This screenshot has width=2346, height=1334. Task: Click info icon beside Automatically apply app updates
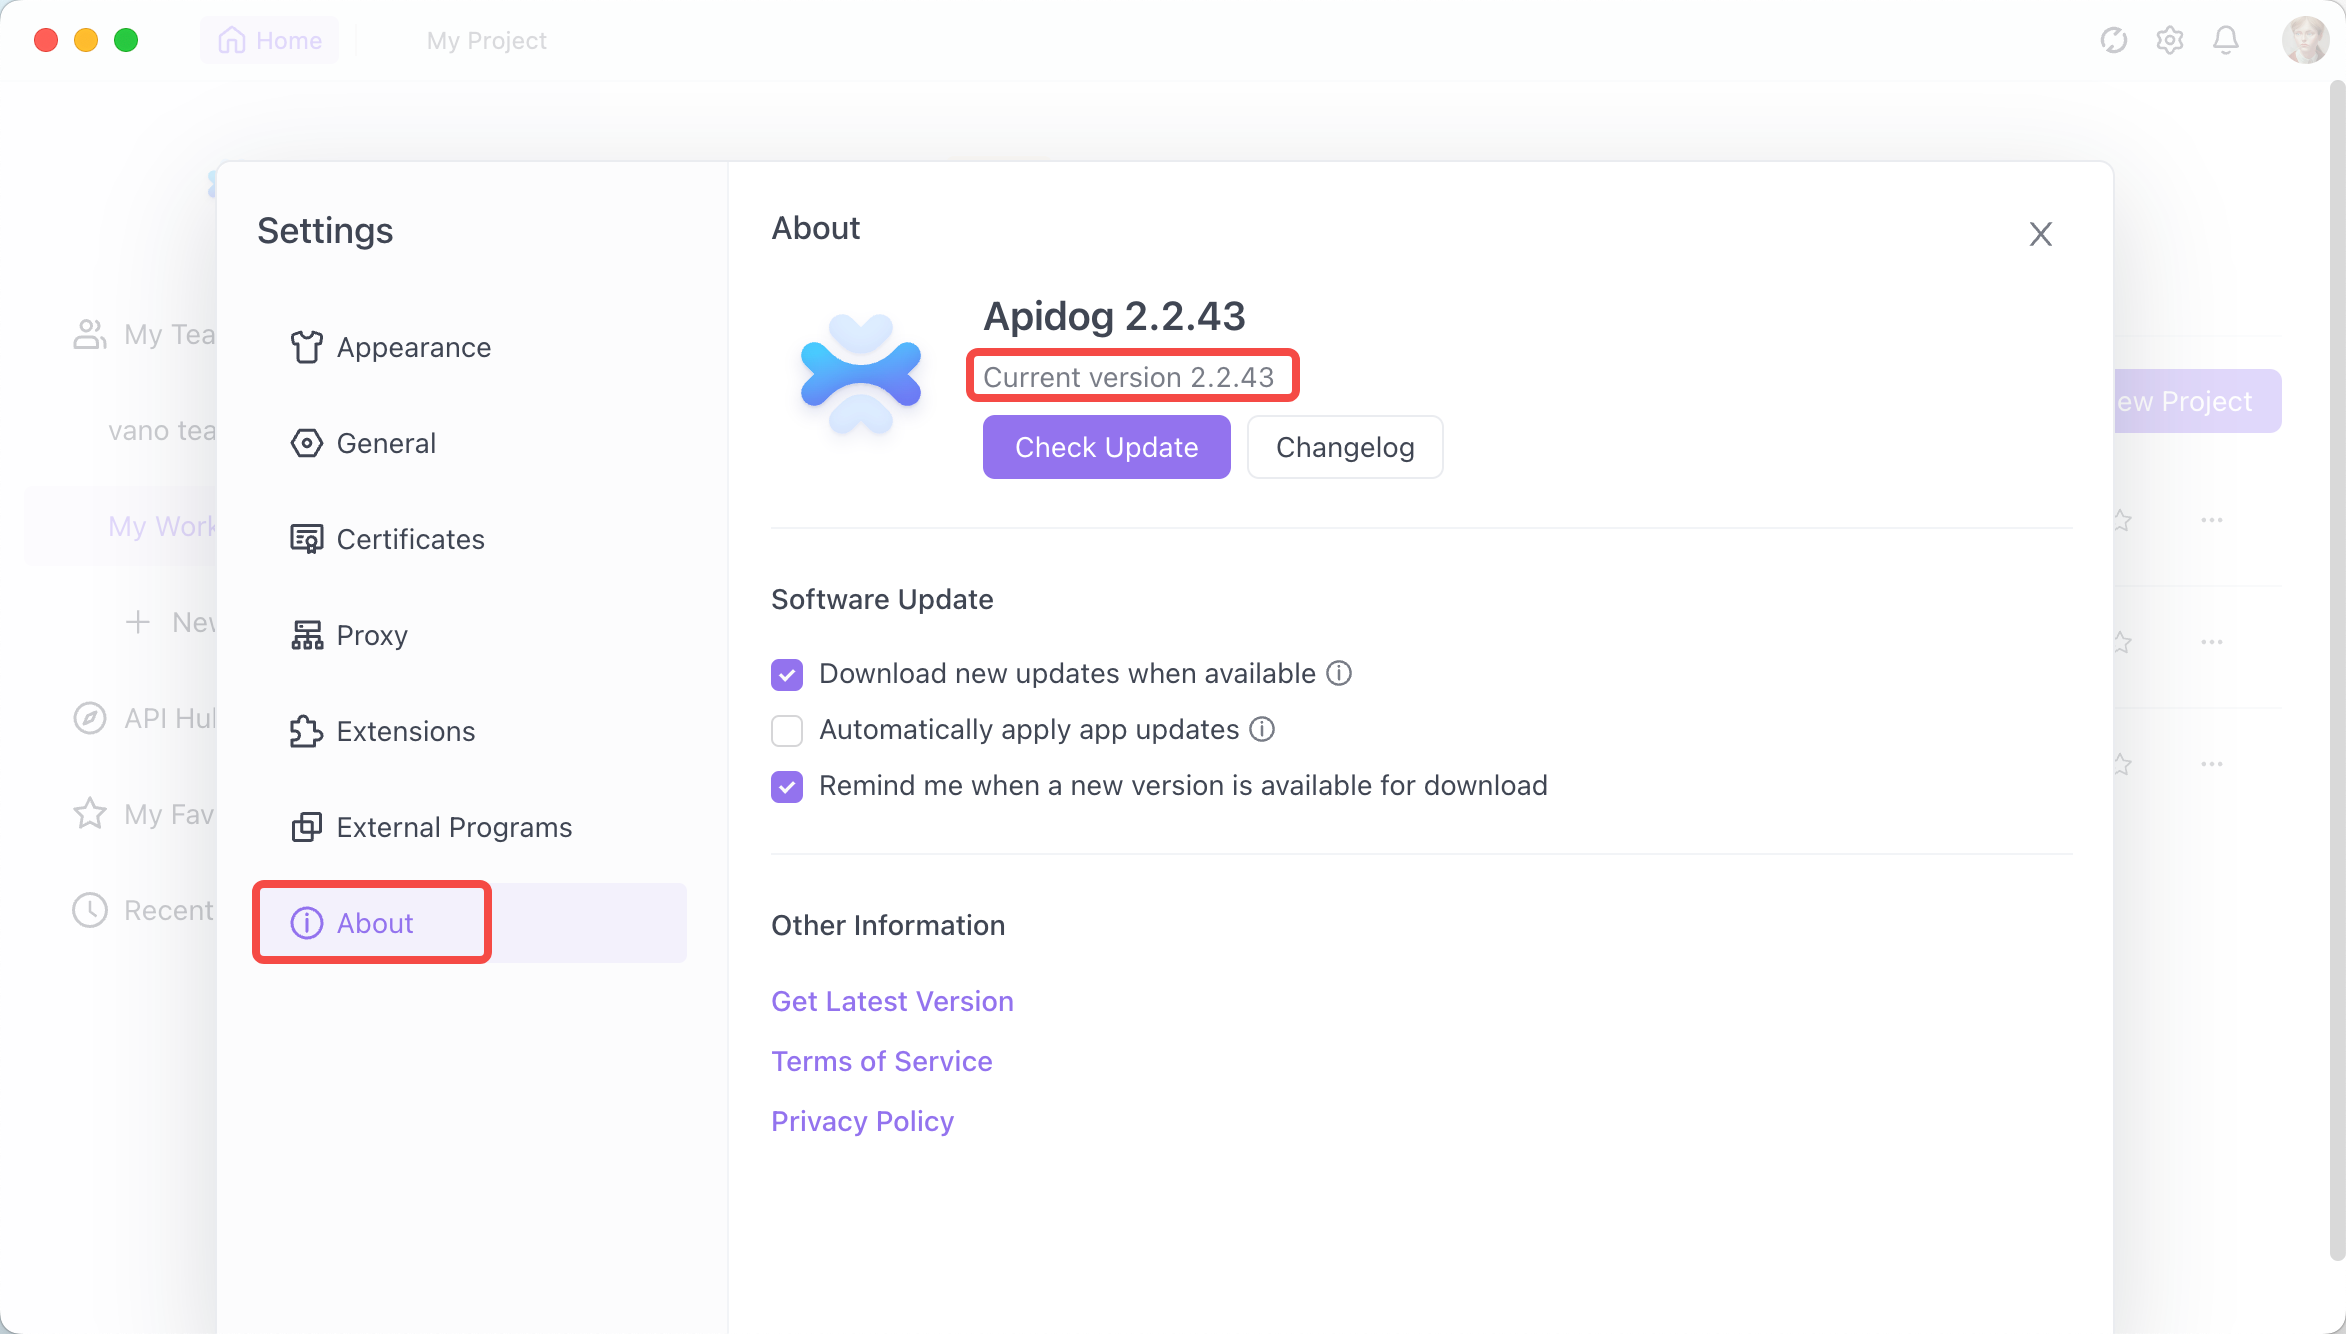(1262, 729)
